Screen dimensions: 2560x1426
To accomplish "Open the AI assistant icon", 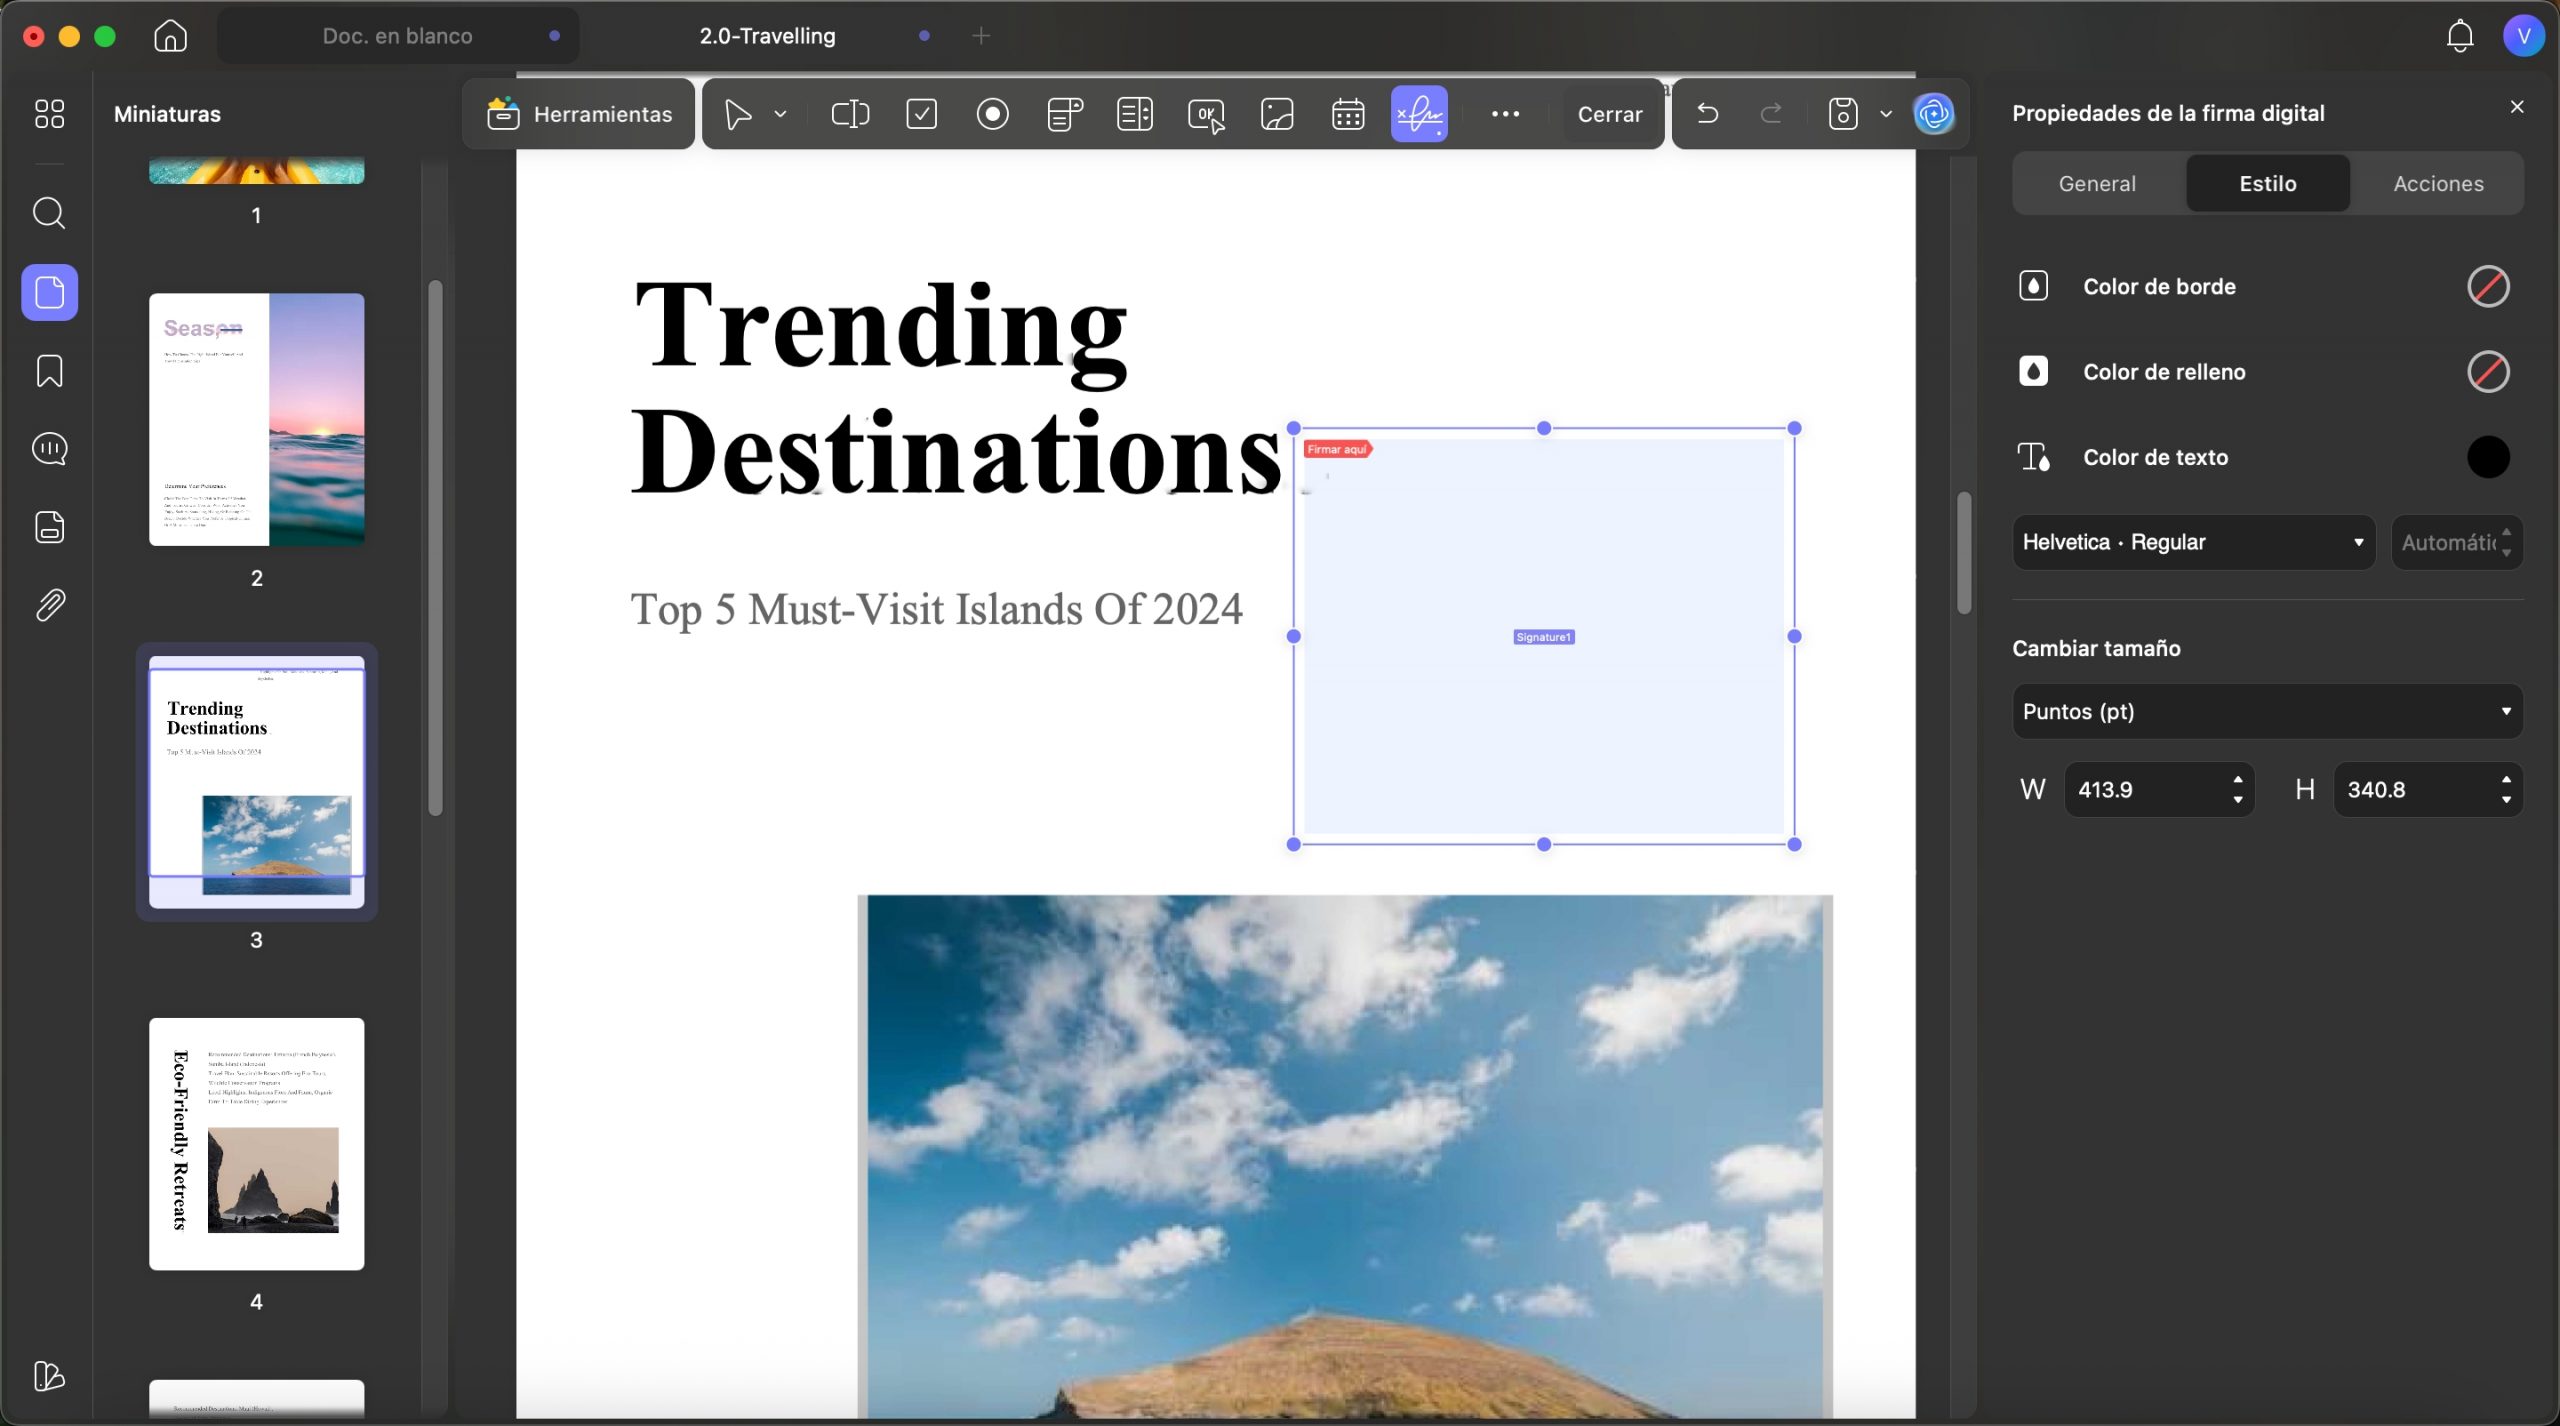I will [x=1934, y=114].
